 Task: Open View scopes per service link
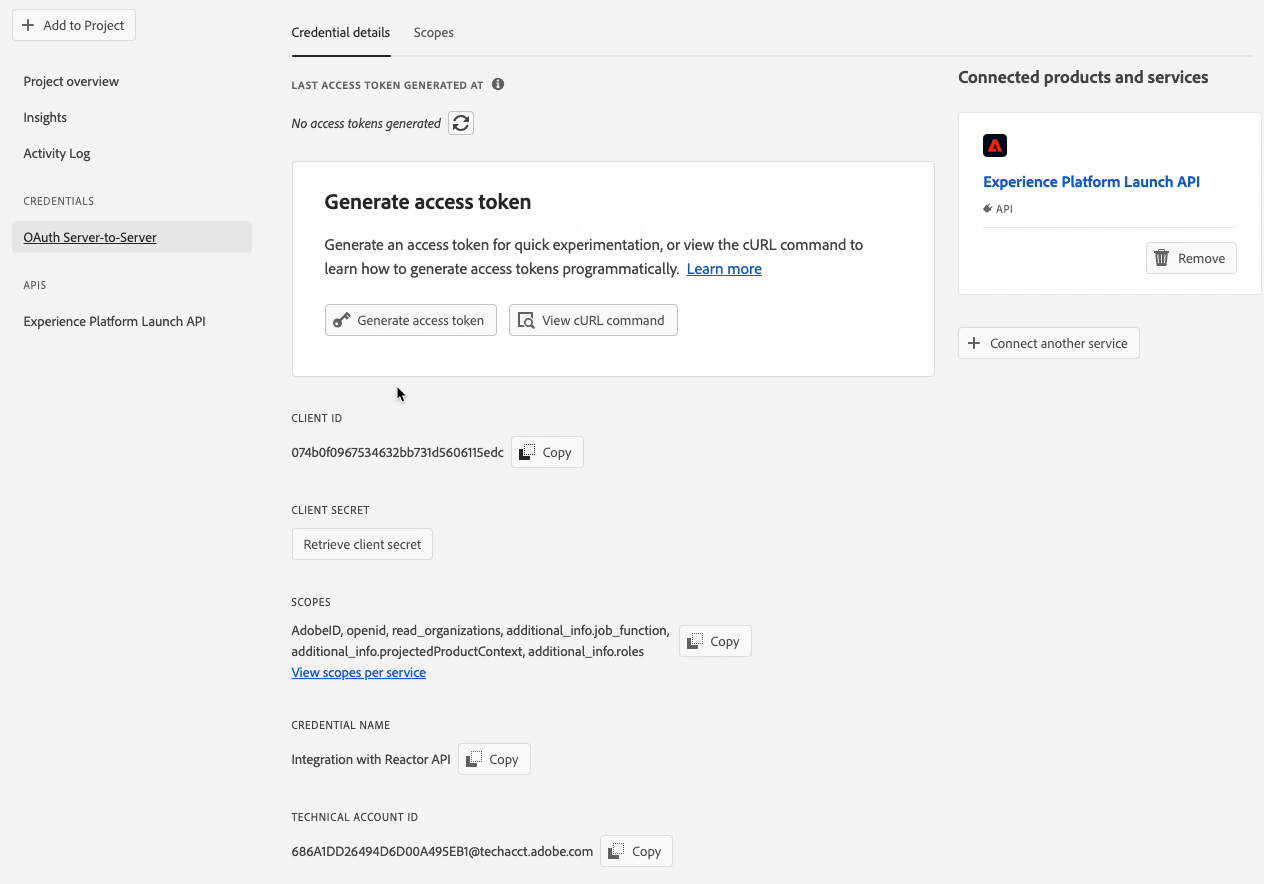coord(359,673)
